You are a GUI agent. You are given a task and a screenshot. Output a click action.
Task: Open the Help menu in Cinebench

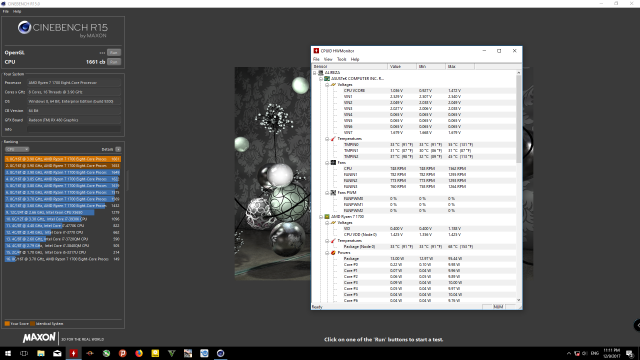(x=17, y=11)
